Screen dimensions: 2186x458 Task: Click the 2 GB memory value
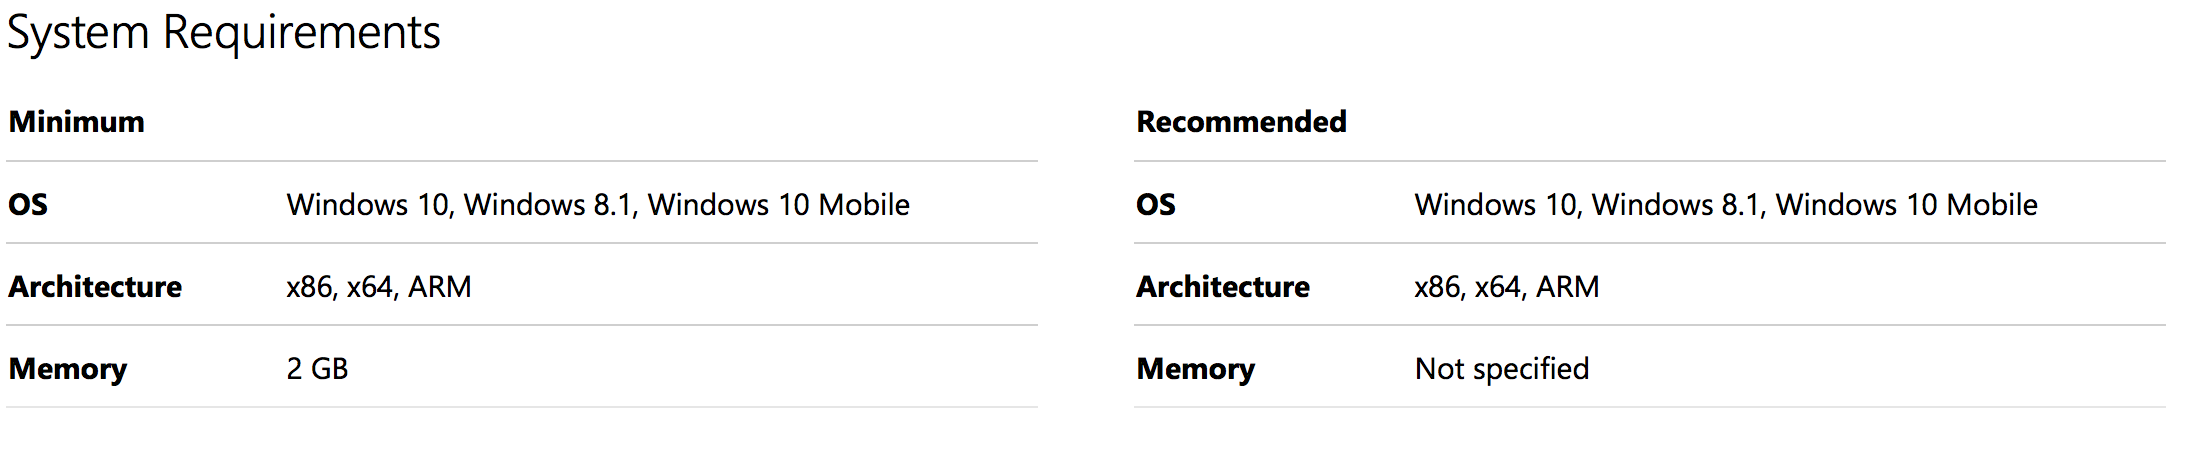[x=317, y=369]
